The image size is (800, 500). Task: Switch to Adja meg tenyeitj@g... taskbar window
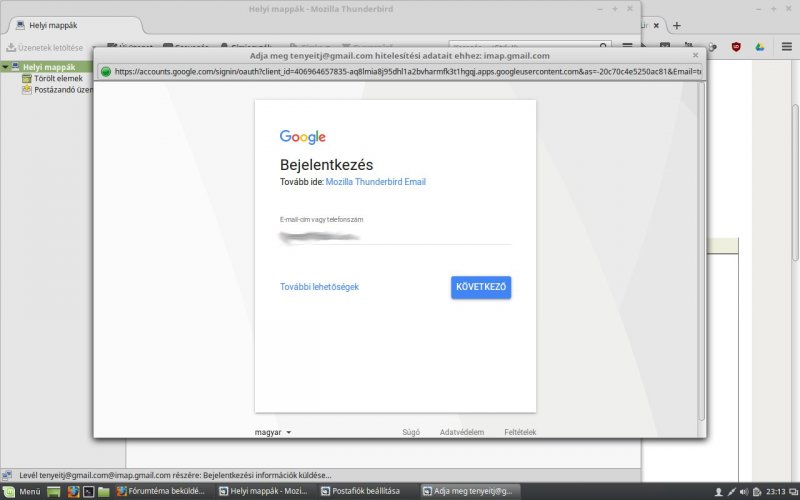point(467,491)
